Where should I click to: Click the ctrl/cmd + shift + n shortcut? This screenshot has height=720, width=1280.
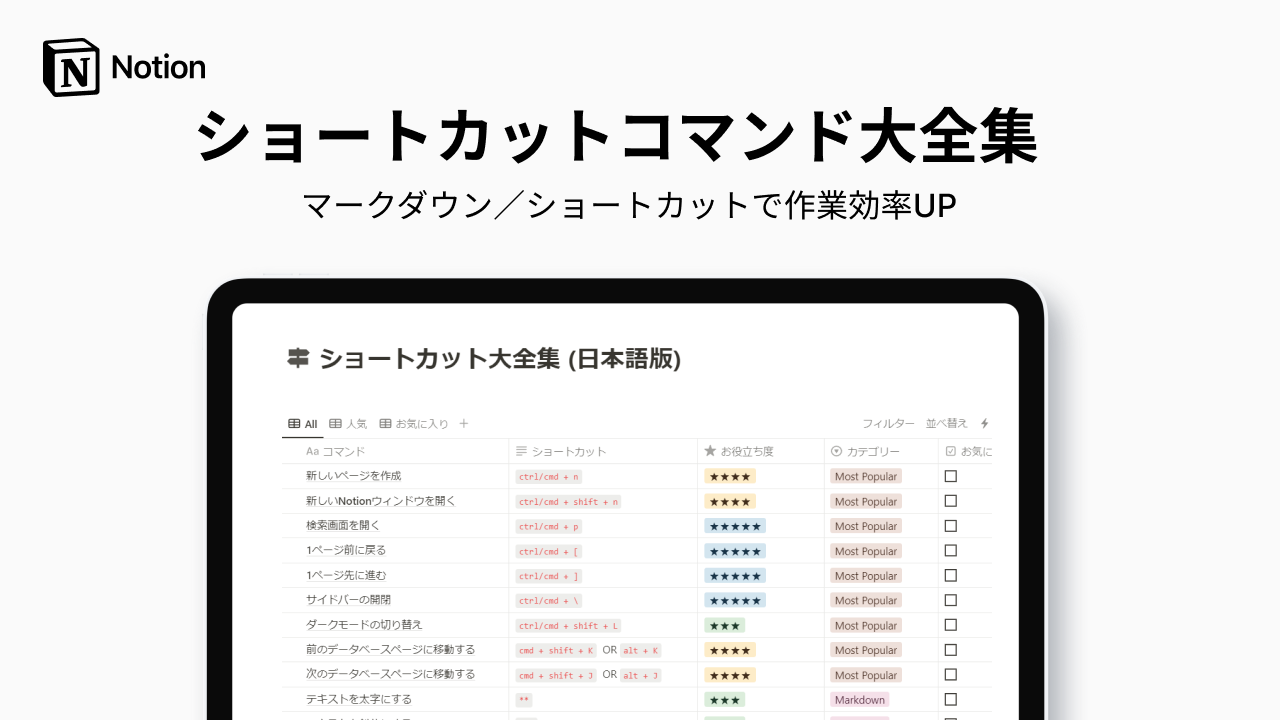point(569,502)
